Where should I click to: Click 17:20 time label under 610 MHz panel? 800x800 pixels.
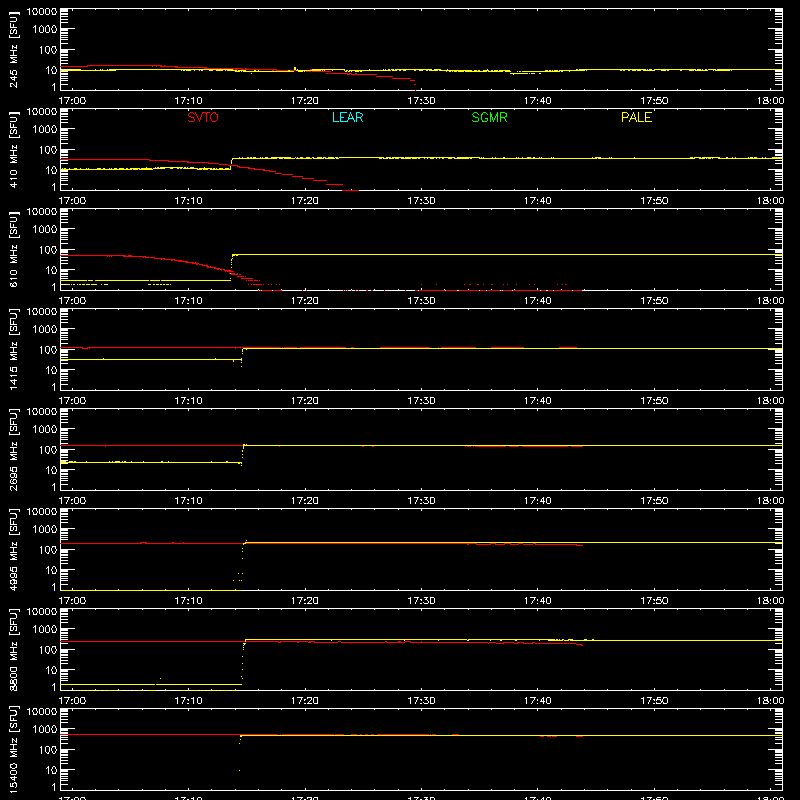[x=305, y=301]
